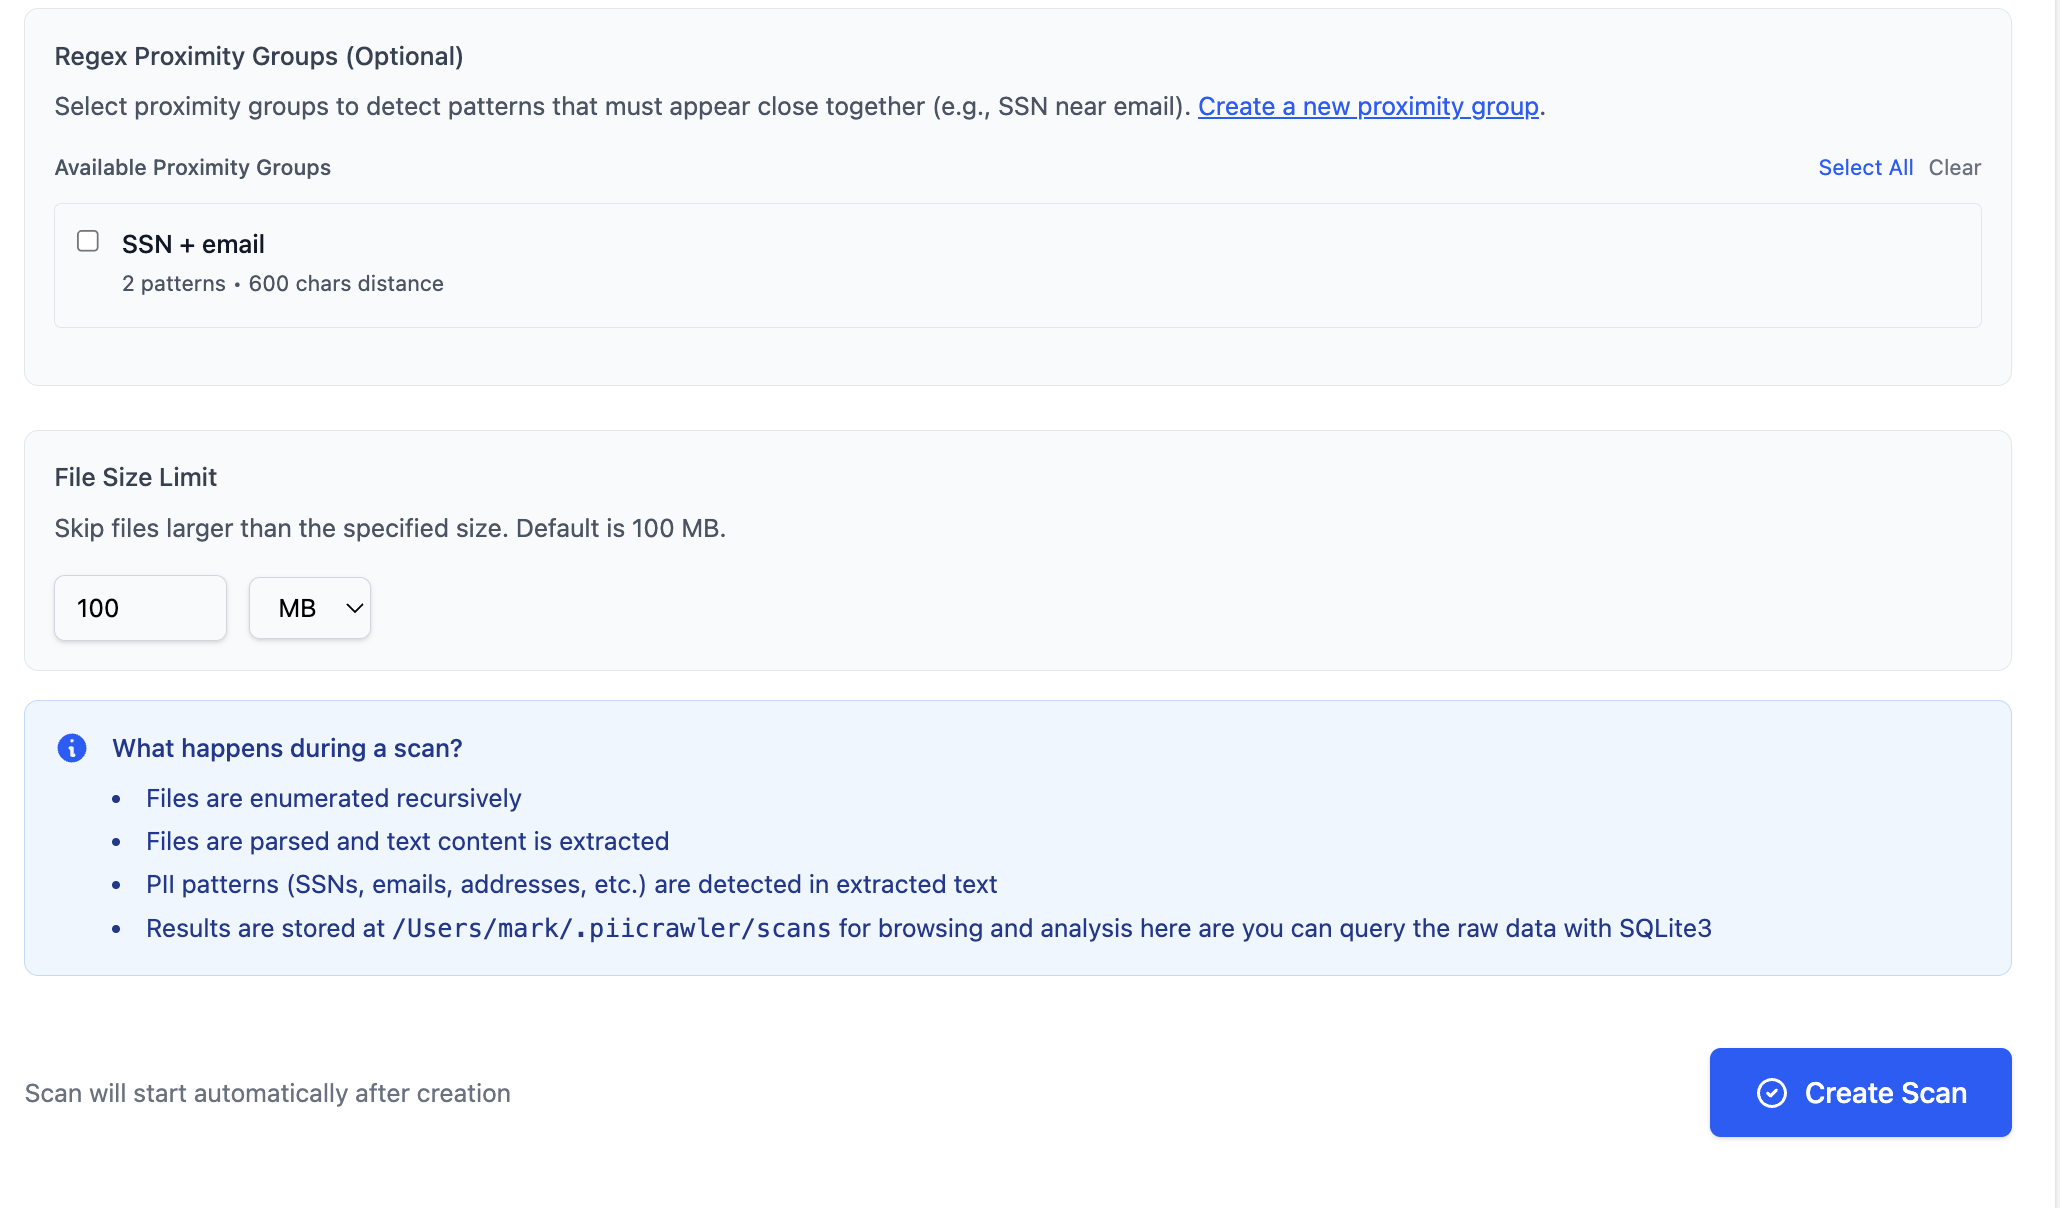Focus the file size limit number field
The width and height of the screenshot is (2060, 1208).
pos(140,608)
